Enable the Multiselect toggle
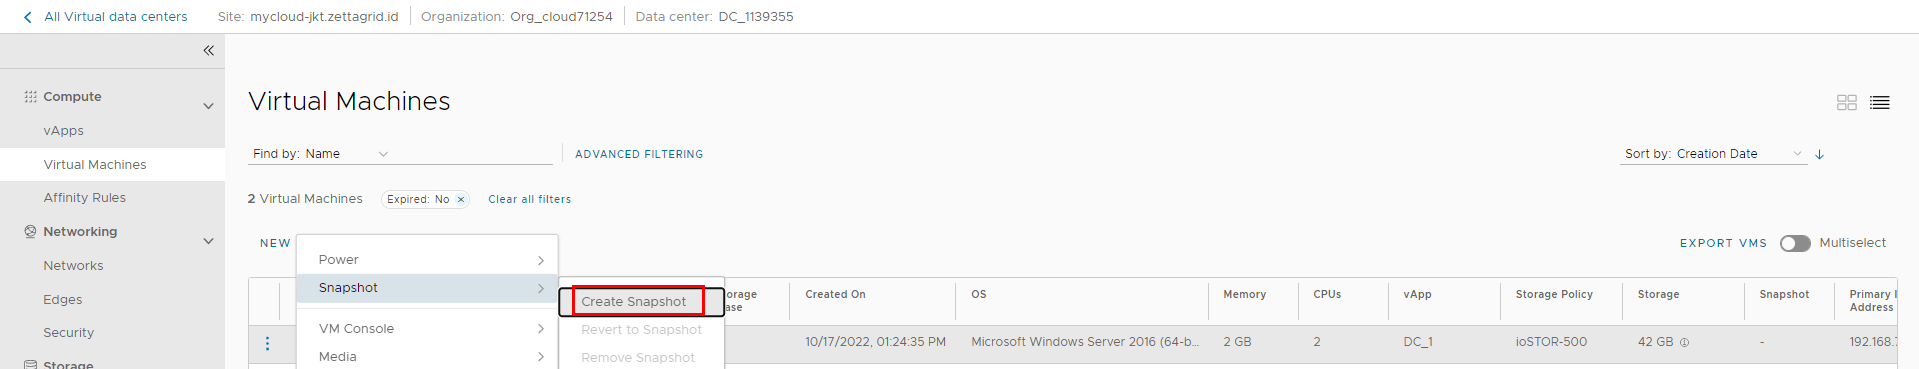This screenshot has width=1919, height=369. coord(1795,243)
